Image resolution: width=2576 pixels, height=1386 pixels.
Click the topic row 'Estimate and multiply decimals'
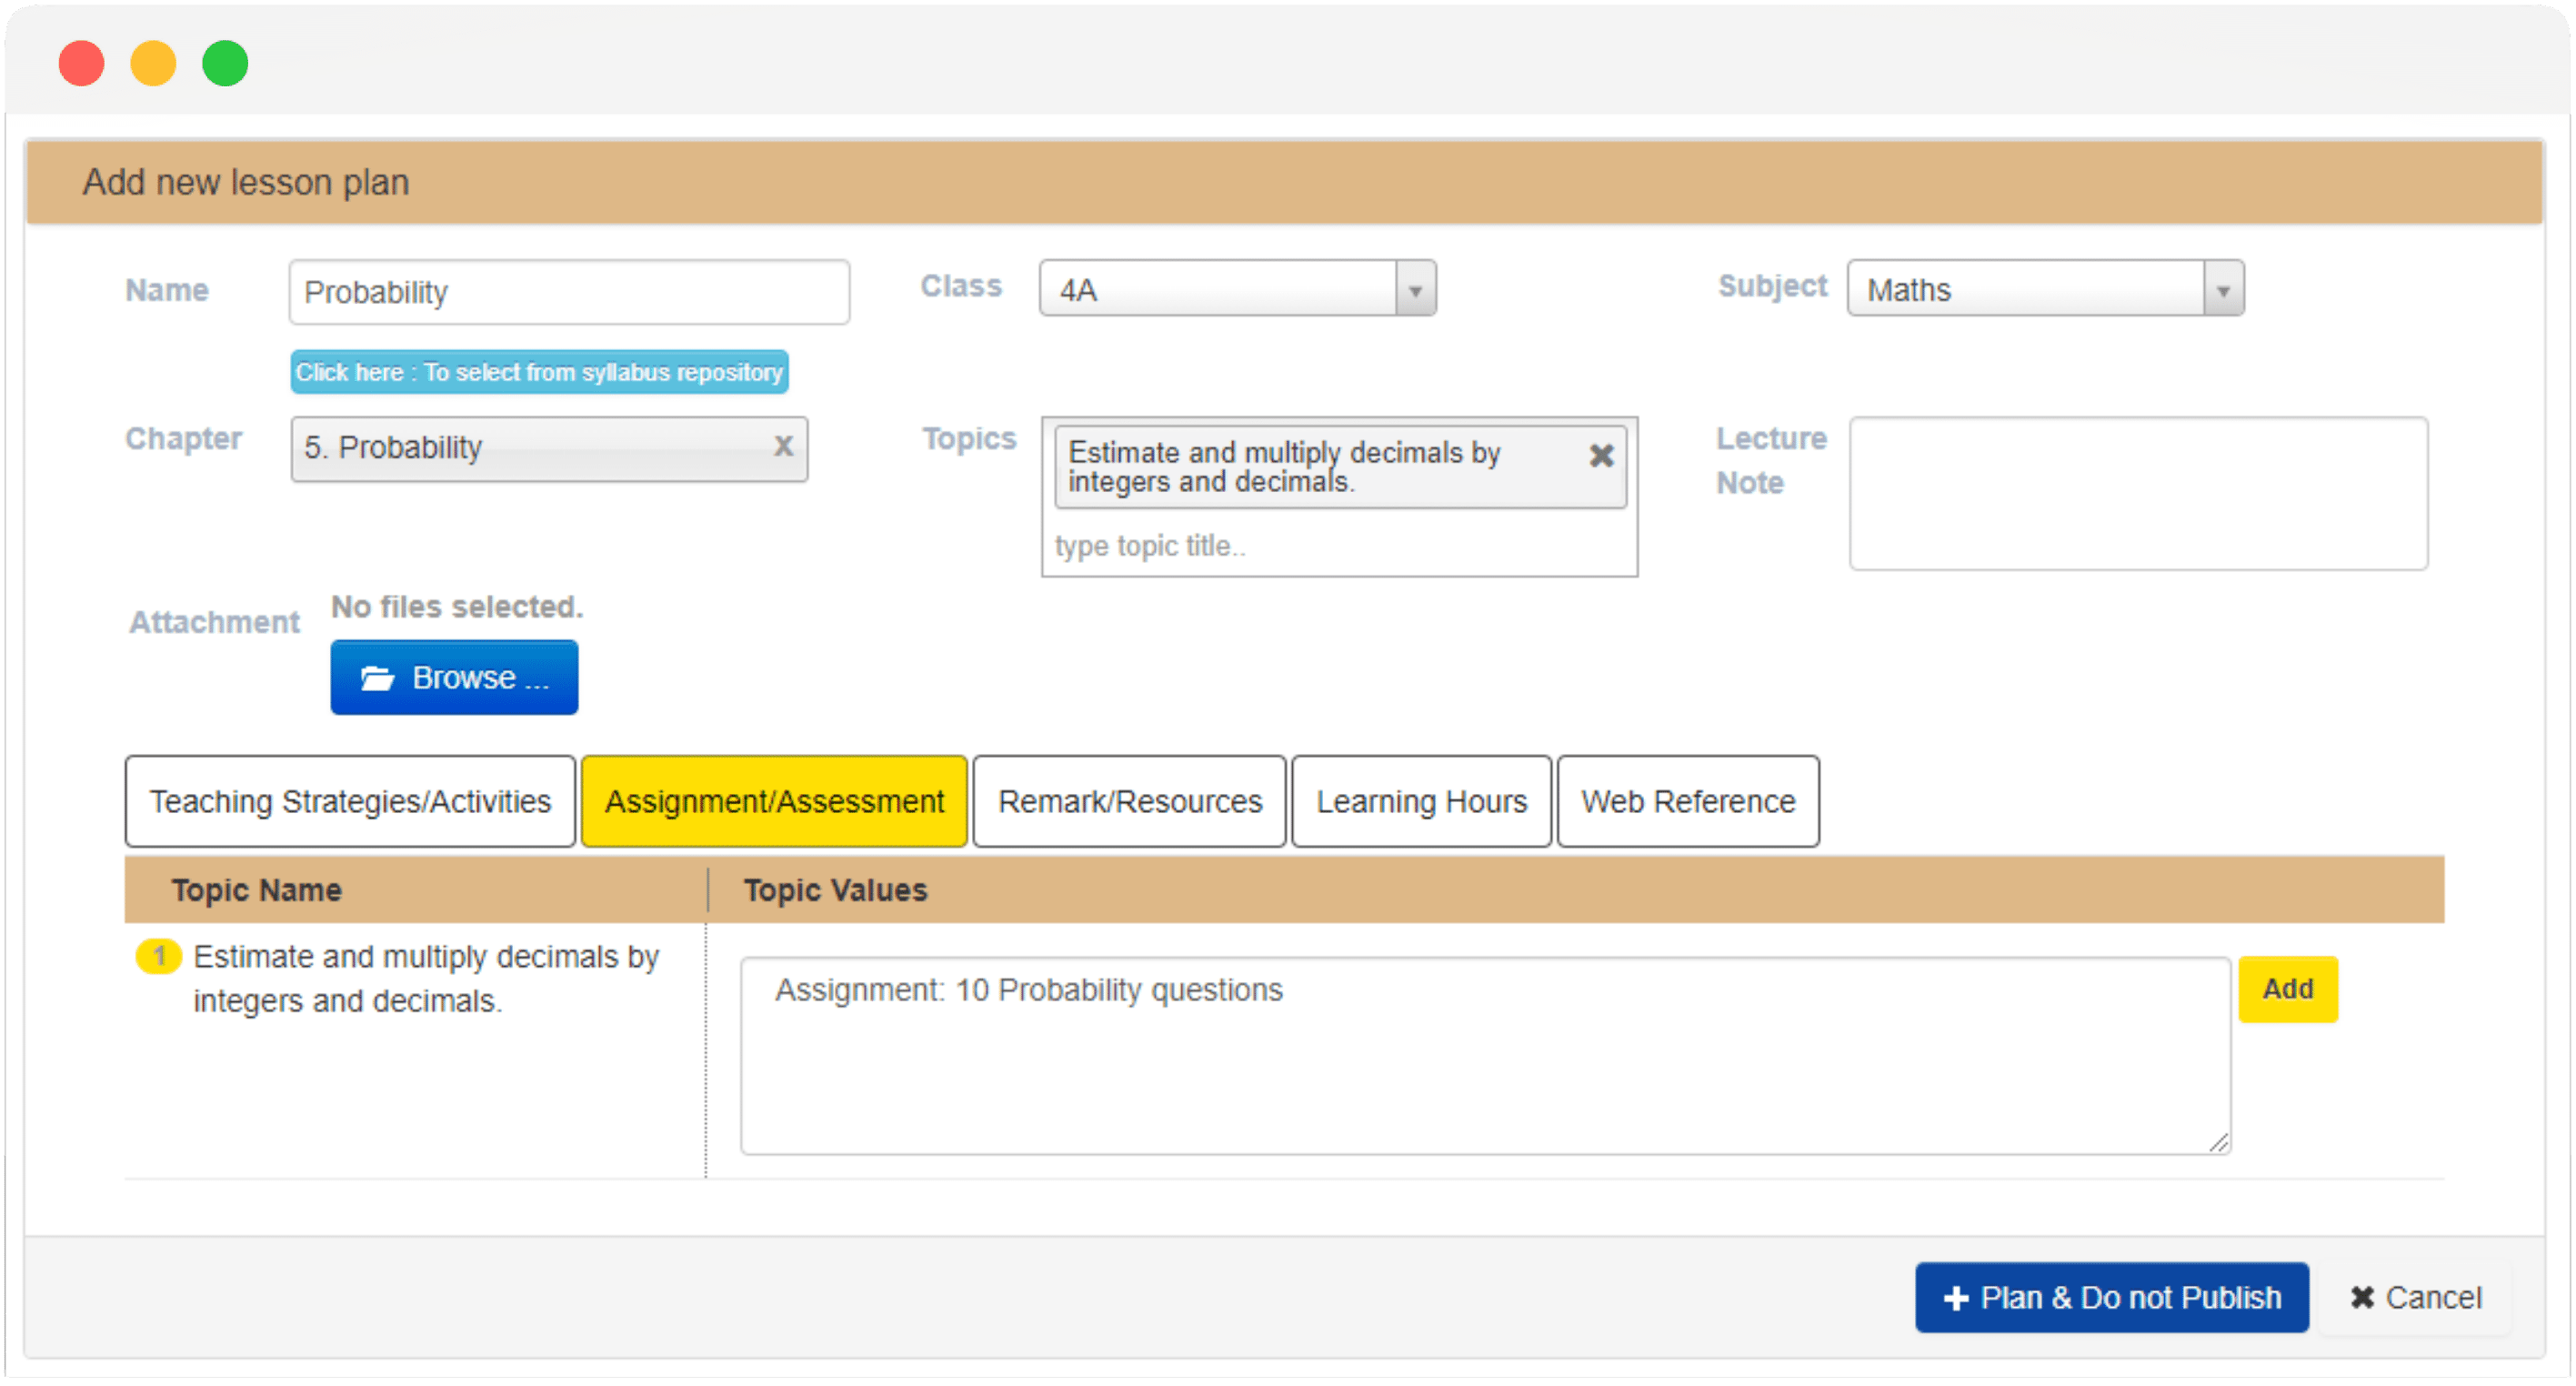(x=426, y=978)
